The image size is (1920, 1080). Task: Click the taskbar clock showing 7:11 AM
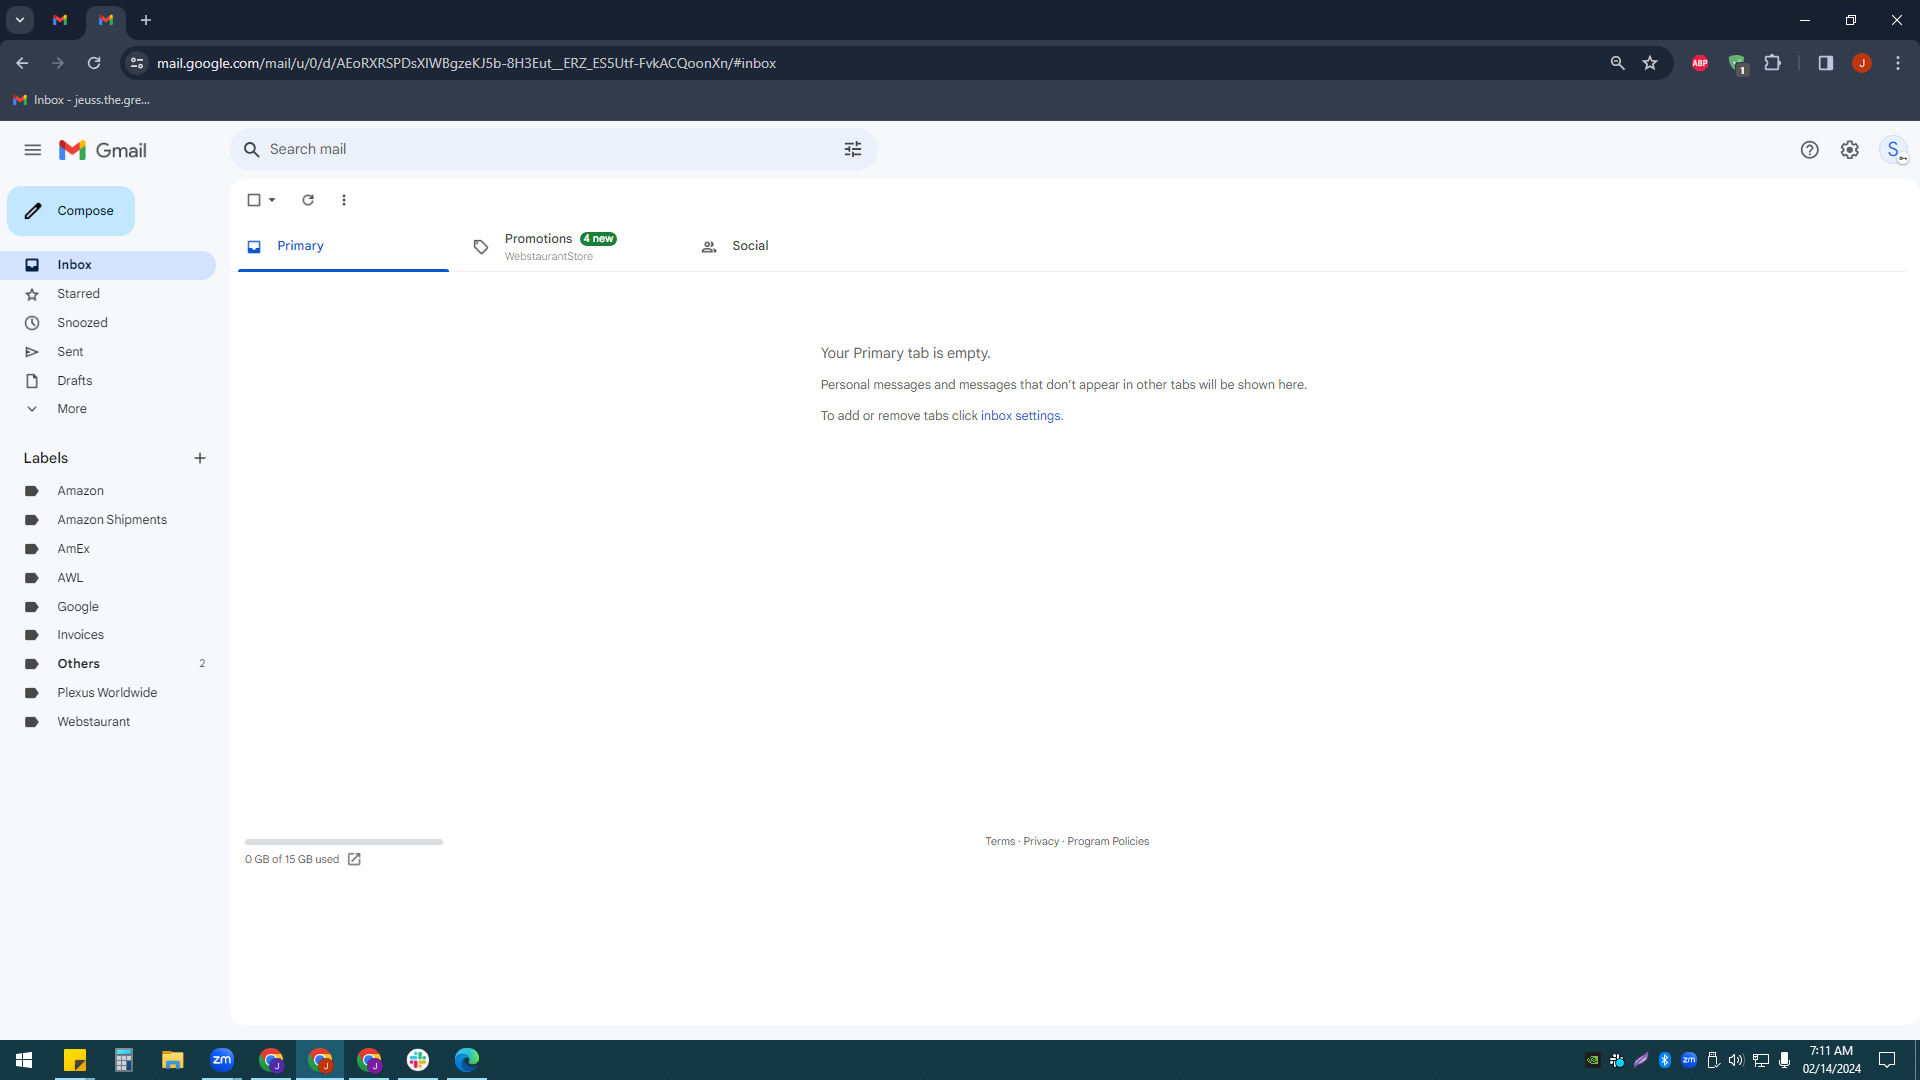click(x=1831, y=1059)
